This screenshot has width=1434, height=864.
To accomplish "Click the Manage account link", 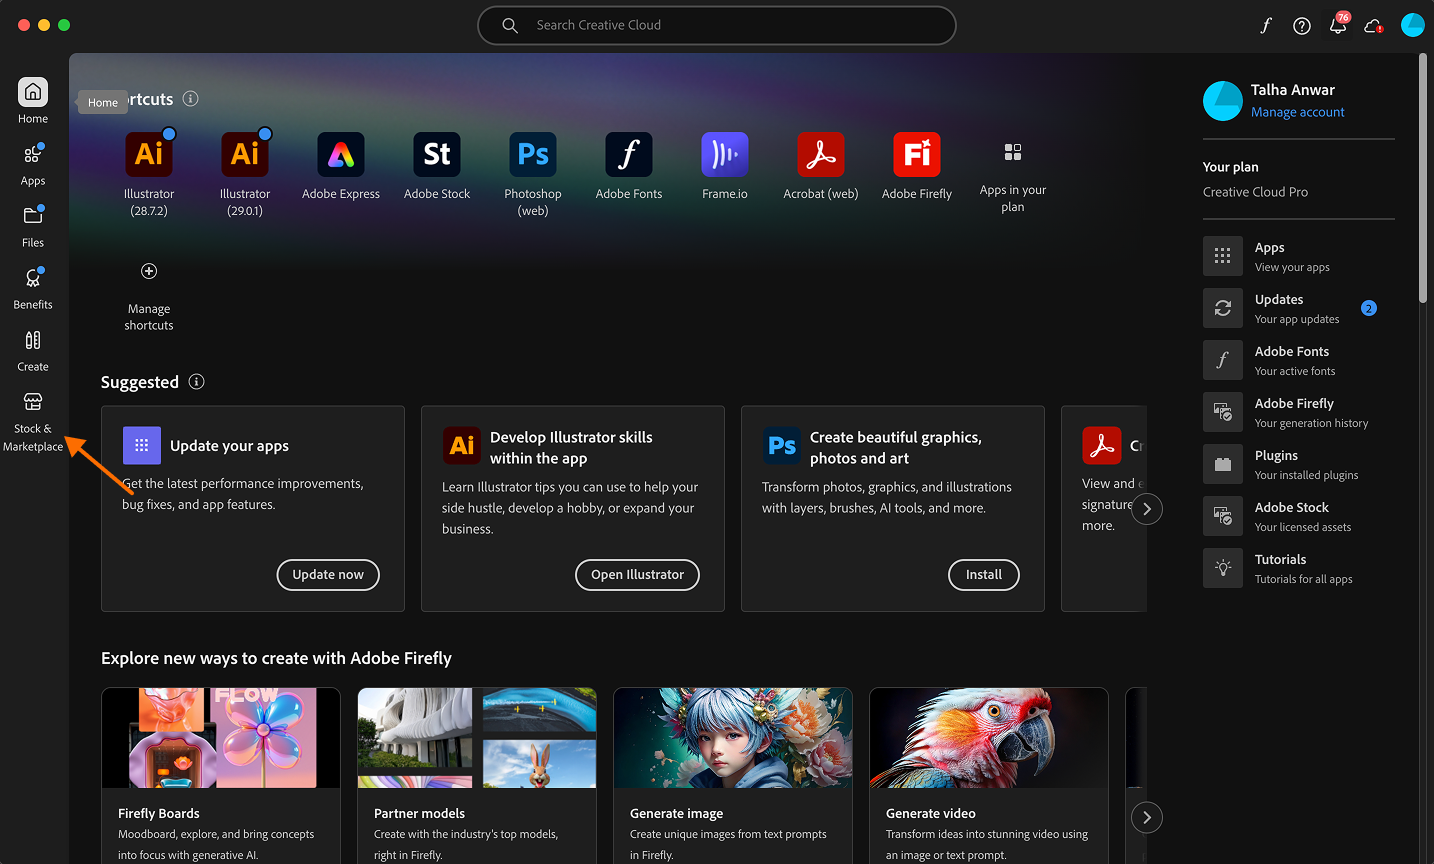I will point(1297,112).
